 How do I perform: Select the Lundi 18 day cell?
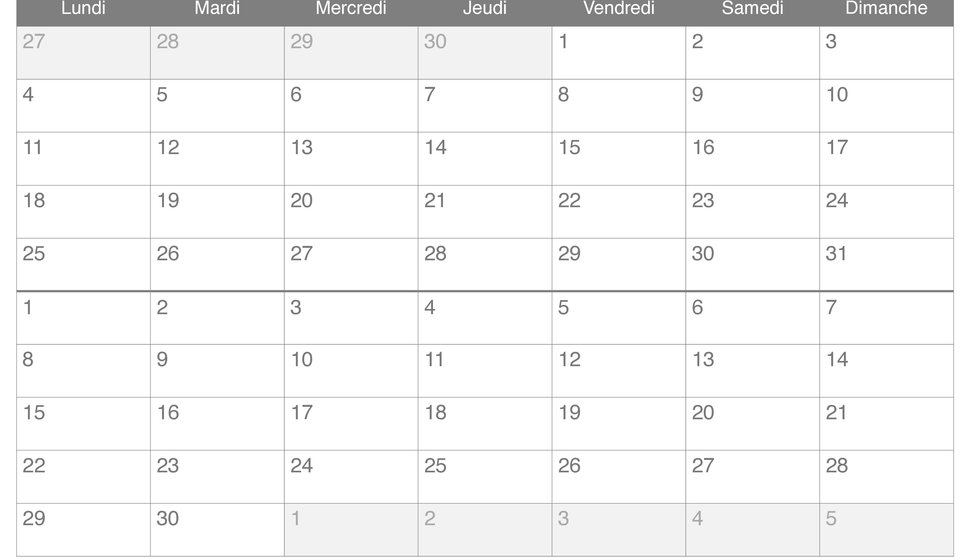pyautogui.click(x=84, y=212)
